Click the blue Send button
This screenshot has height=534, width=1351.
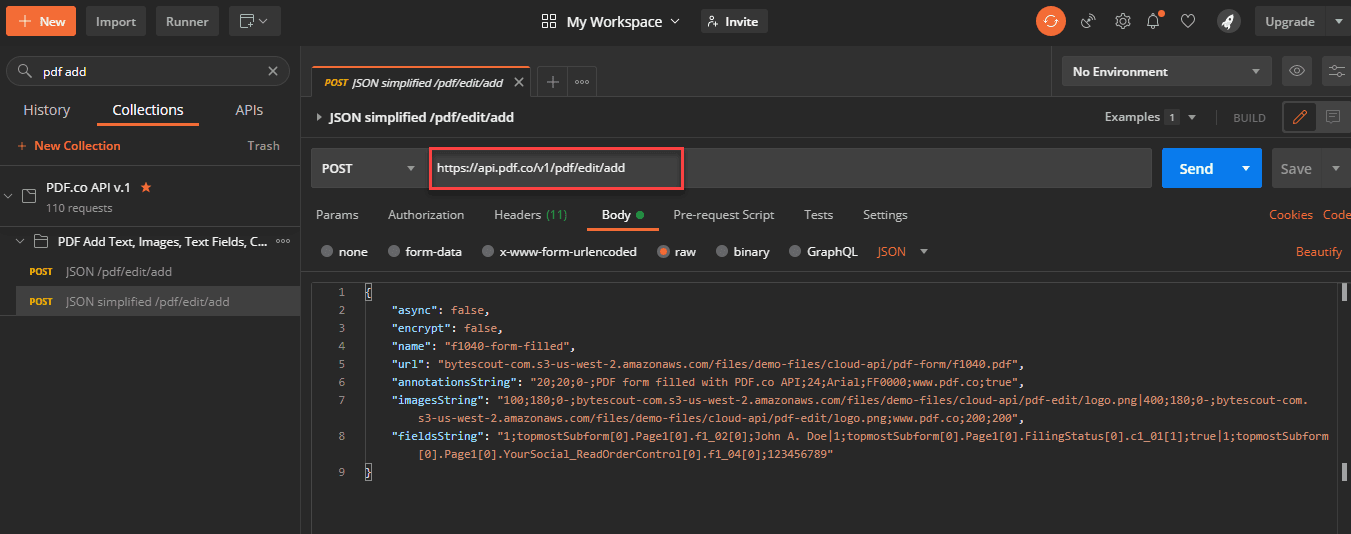click(1195, 169)
